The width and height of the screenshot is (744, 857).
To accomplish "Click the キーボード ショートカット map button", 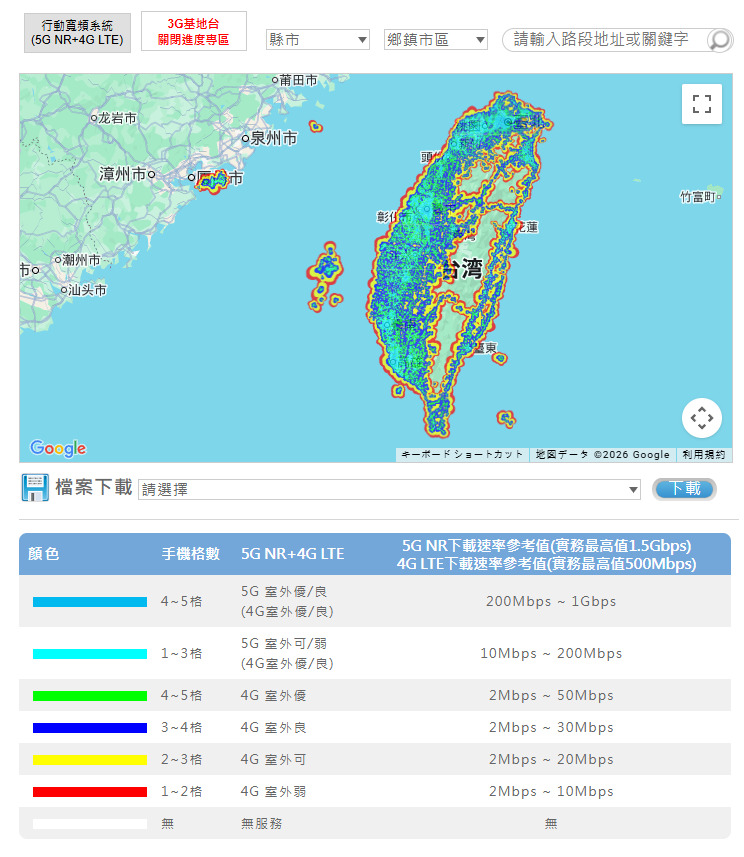I will coord(462,455).
